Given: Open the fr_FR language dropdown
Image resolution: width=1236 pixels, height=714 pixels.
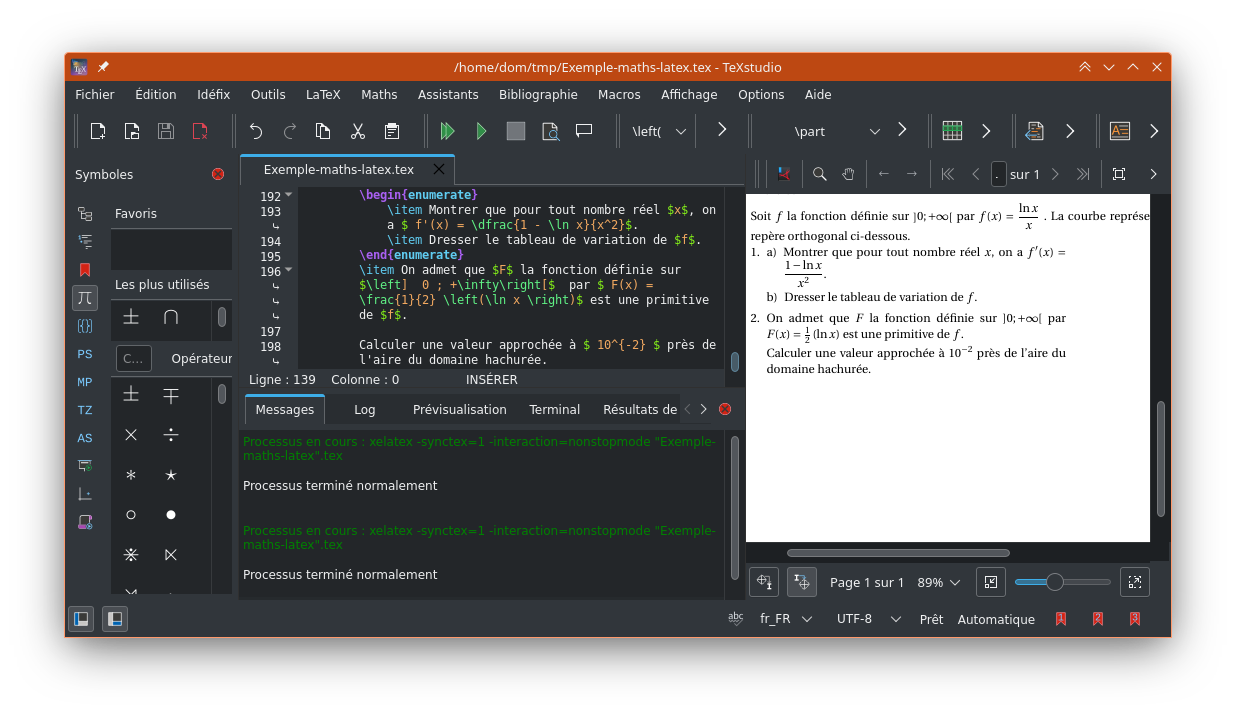Looking at the screenshot, I should tap(786, 619).
